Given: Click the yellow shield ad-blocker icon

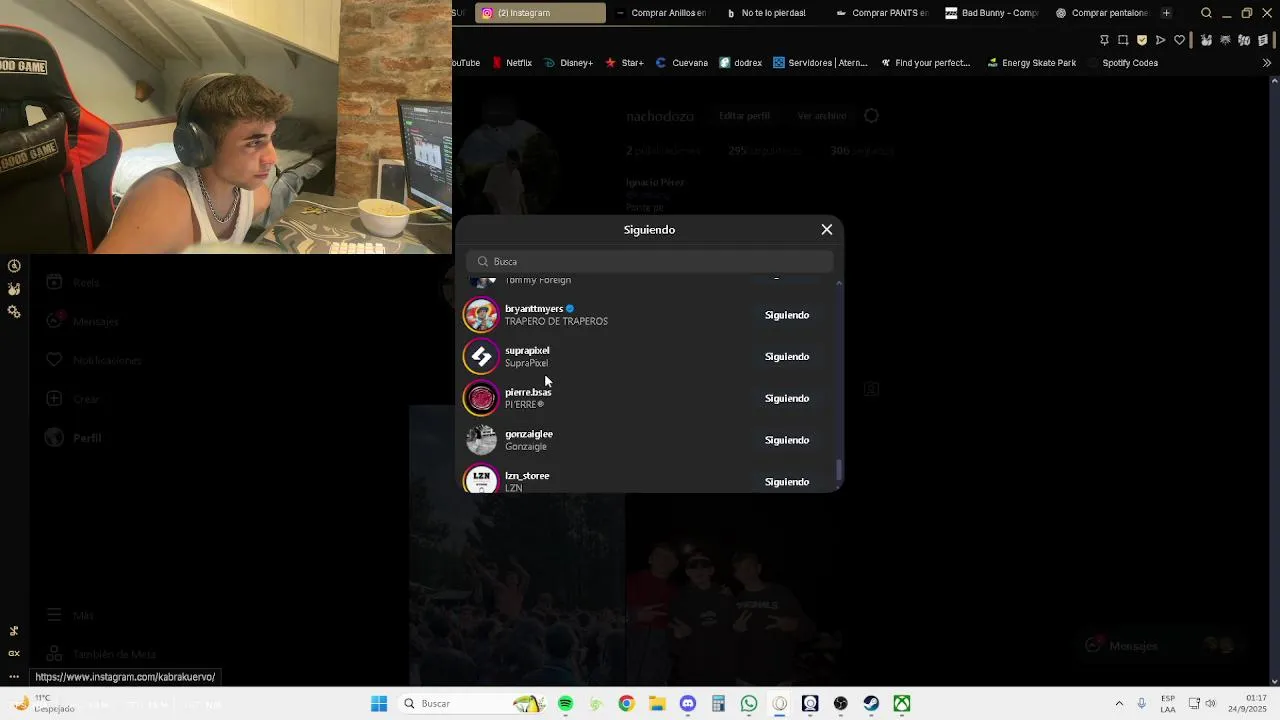Looking at the screenshot, I should 1142,40.
